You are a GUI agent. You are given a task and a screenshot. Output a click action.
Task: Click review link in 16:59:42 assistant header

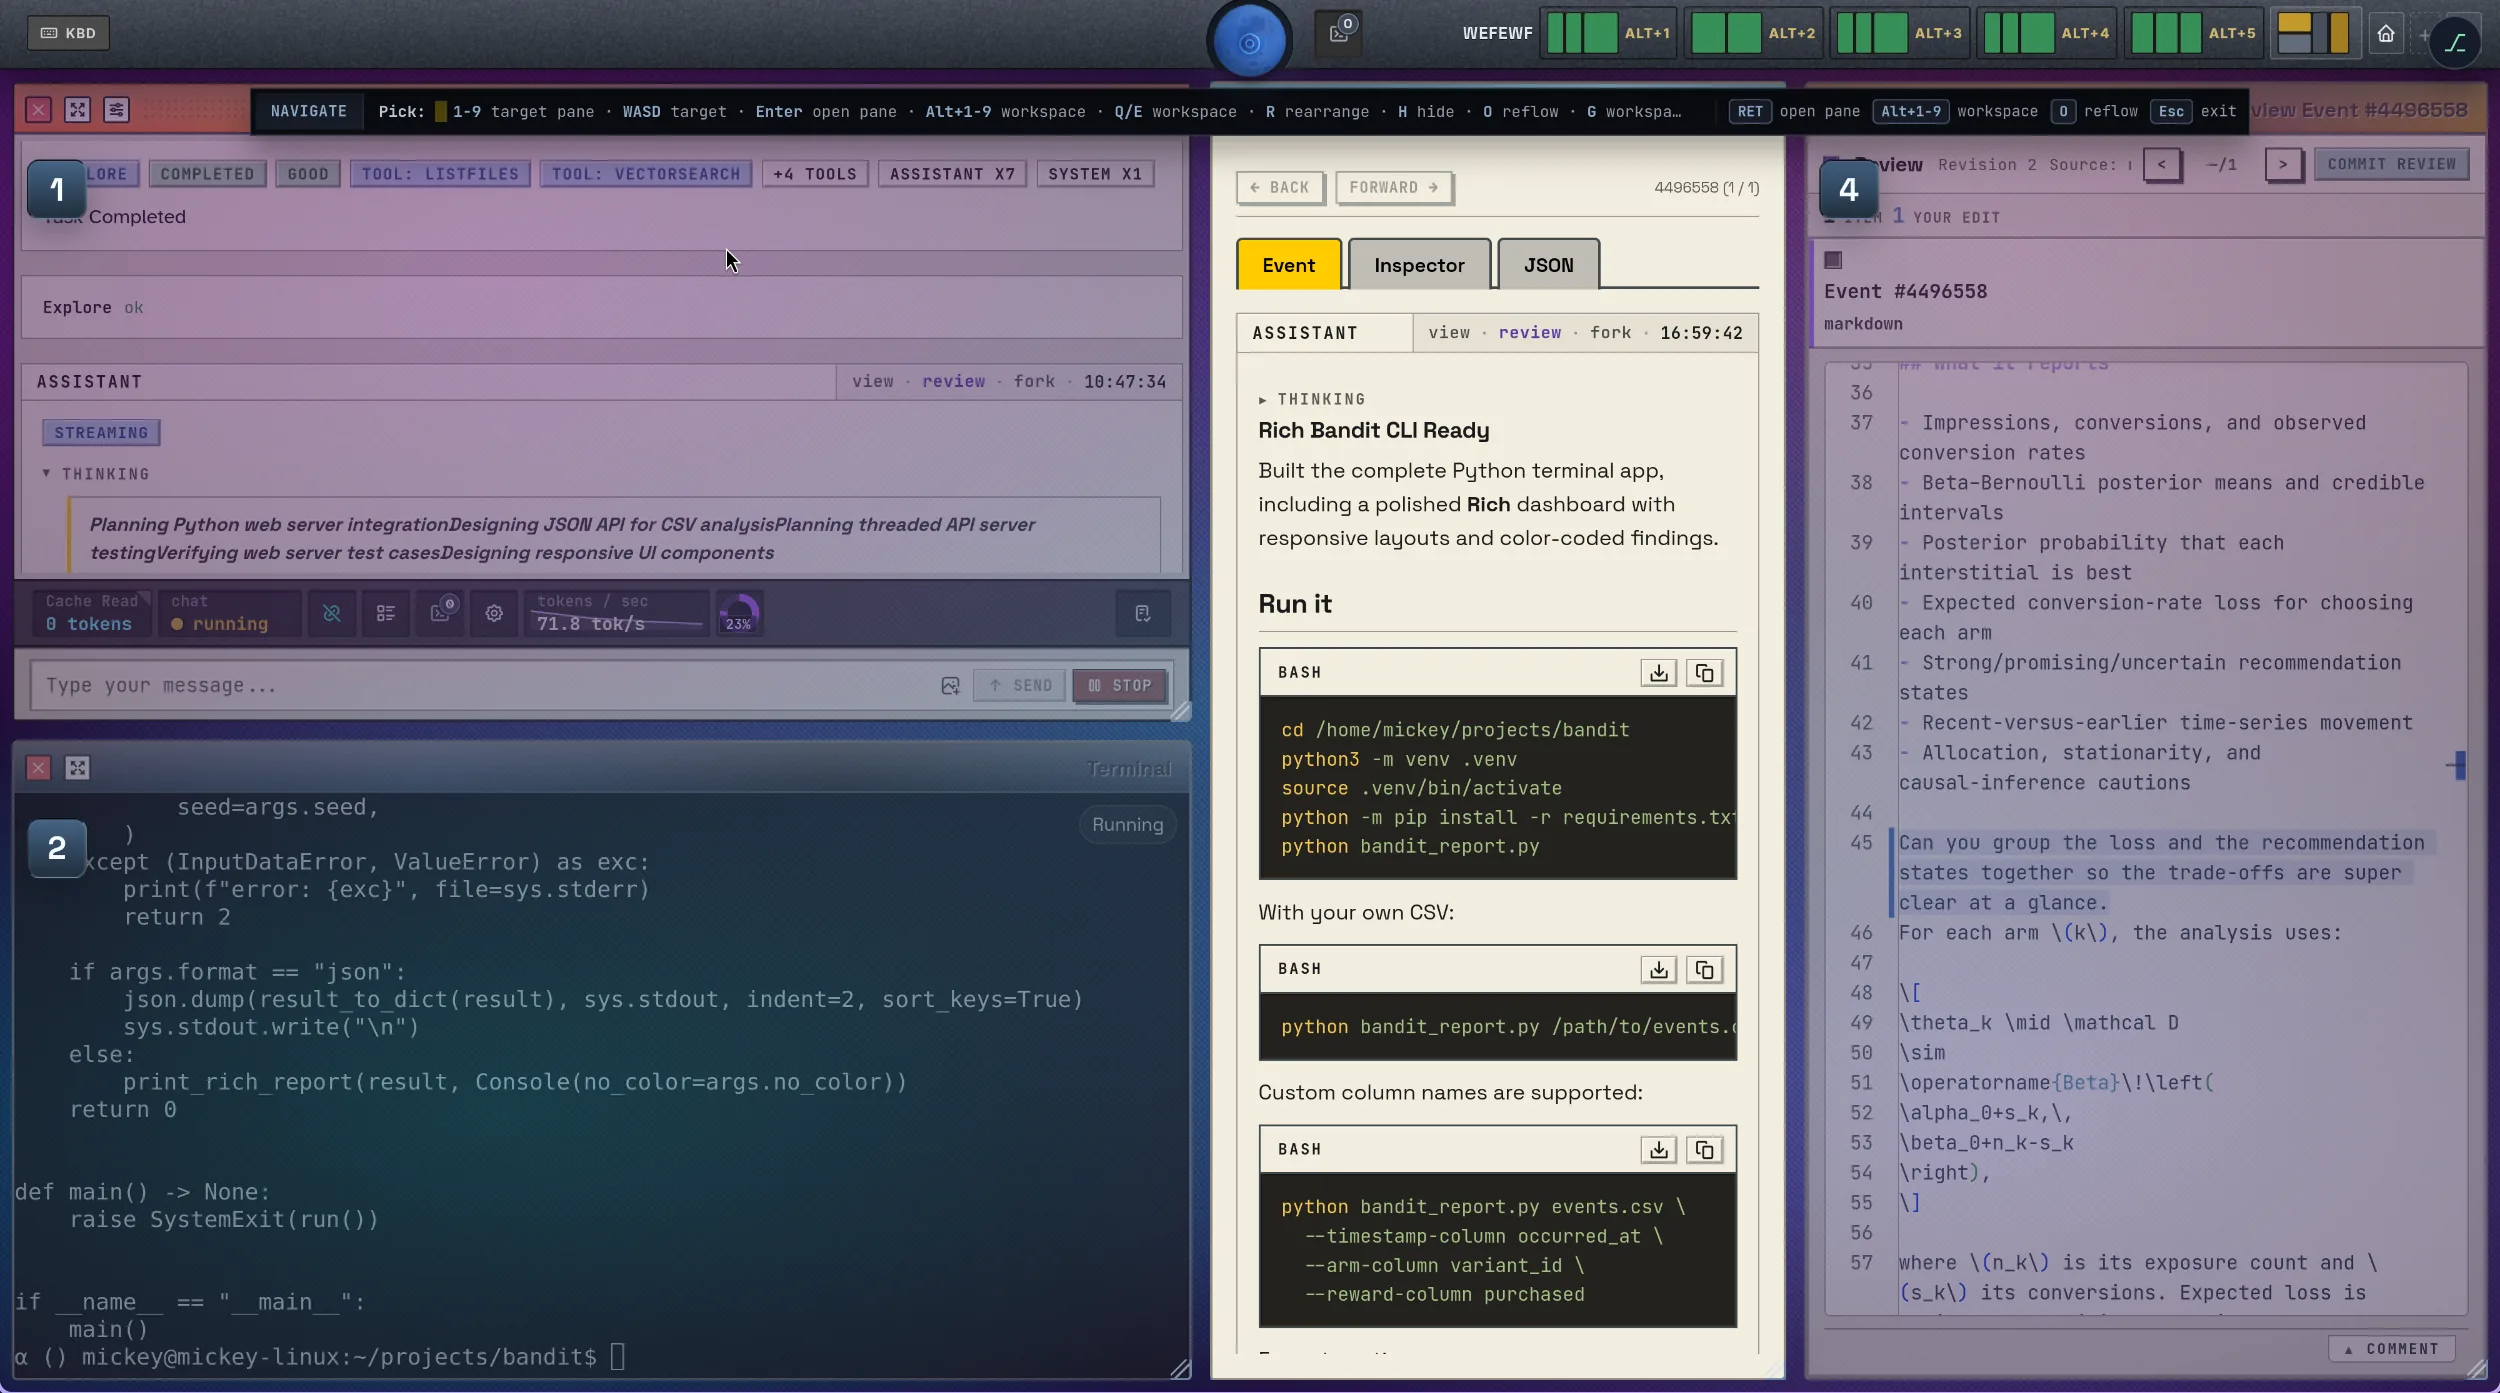click(1529, 333)
